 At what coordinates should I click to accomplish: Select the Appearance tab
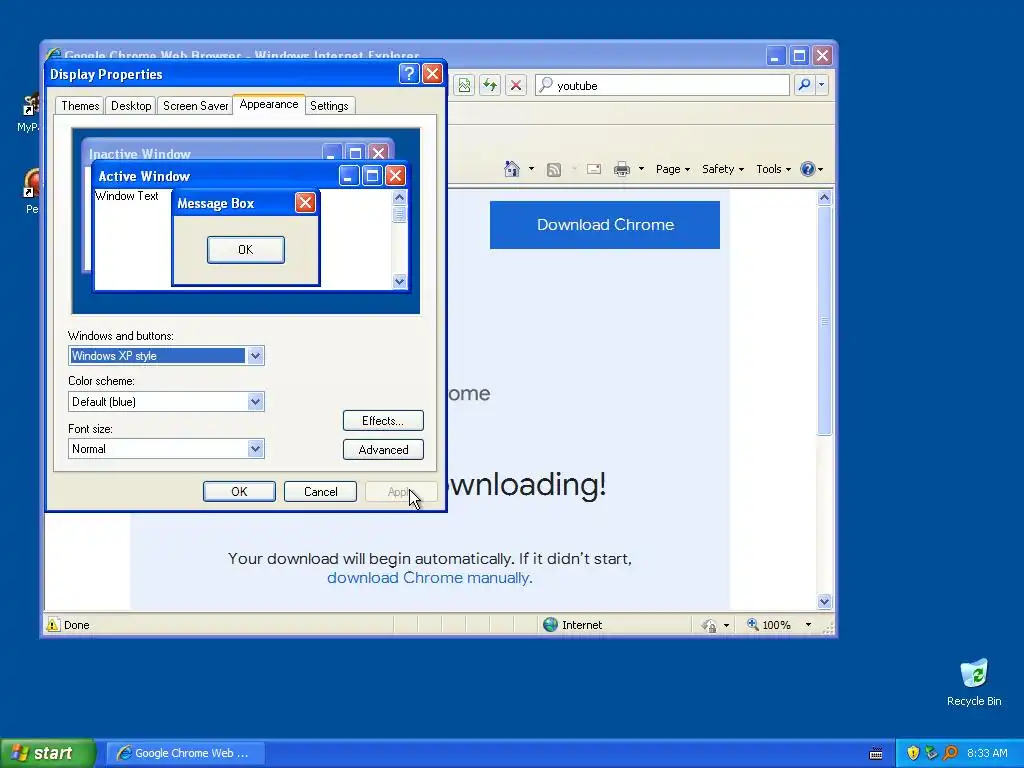tap(268, 104)
